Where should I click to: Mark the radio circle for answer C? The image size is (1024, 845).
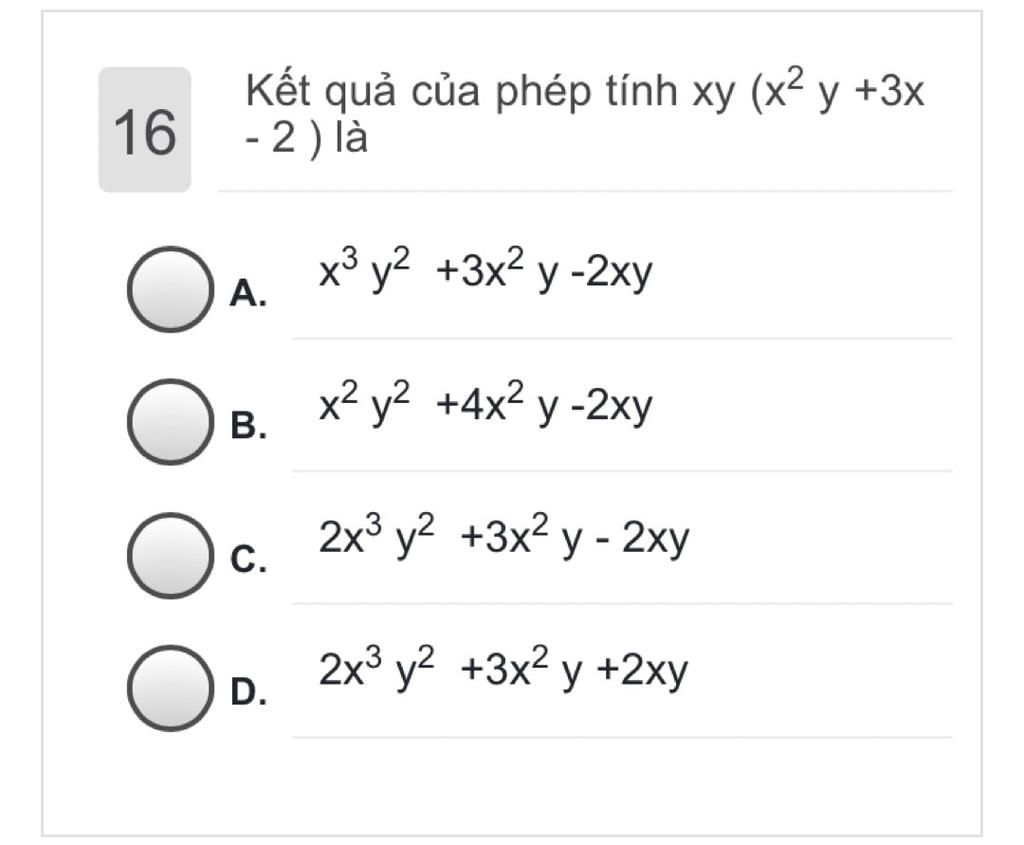coord(170,555)
